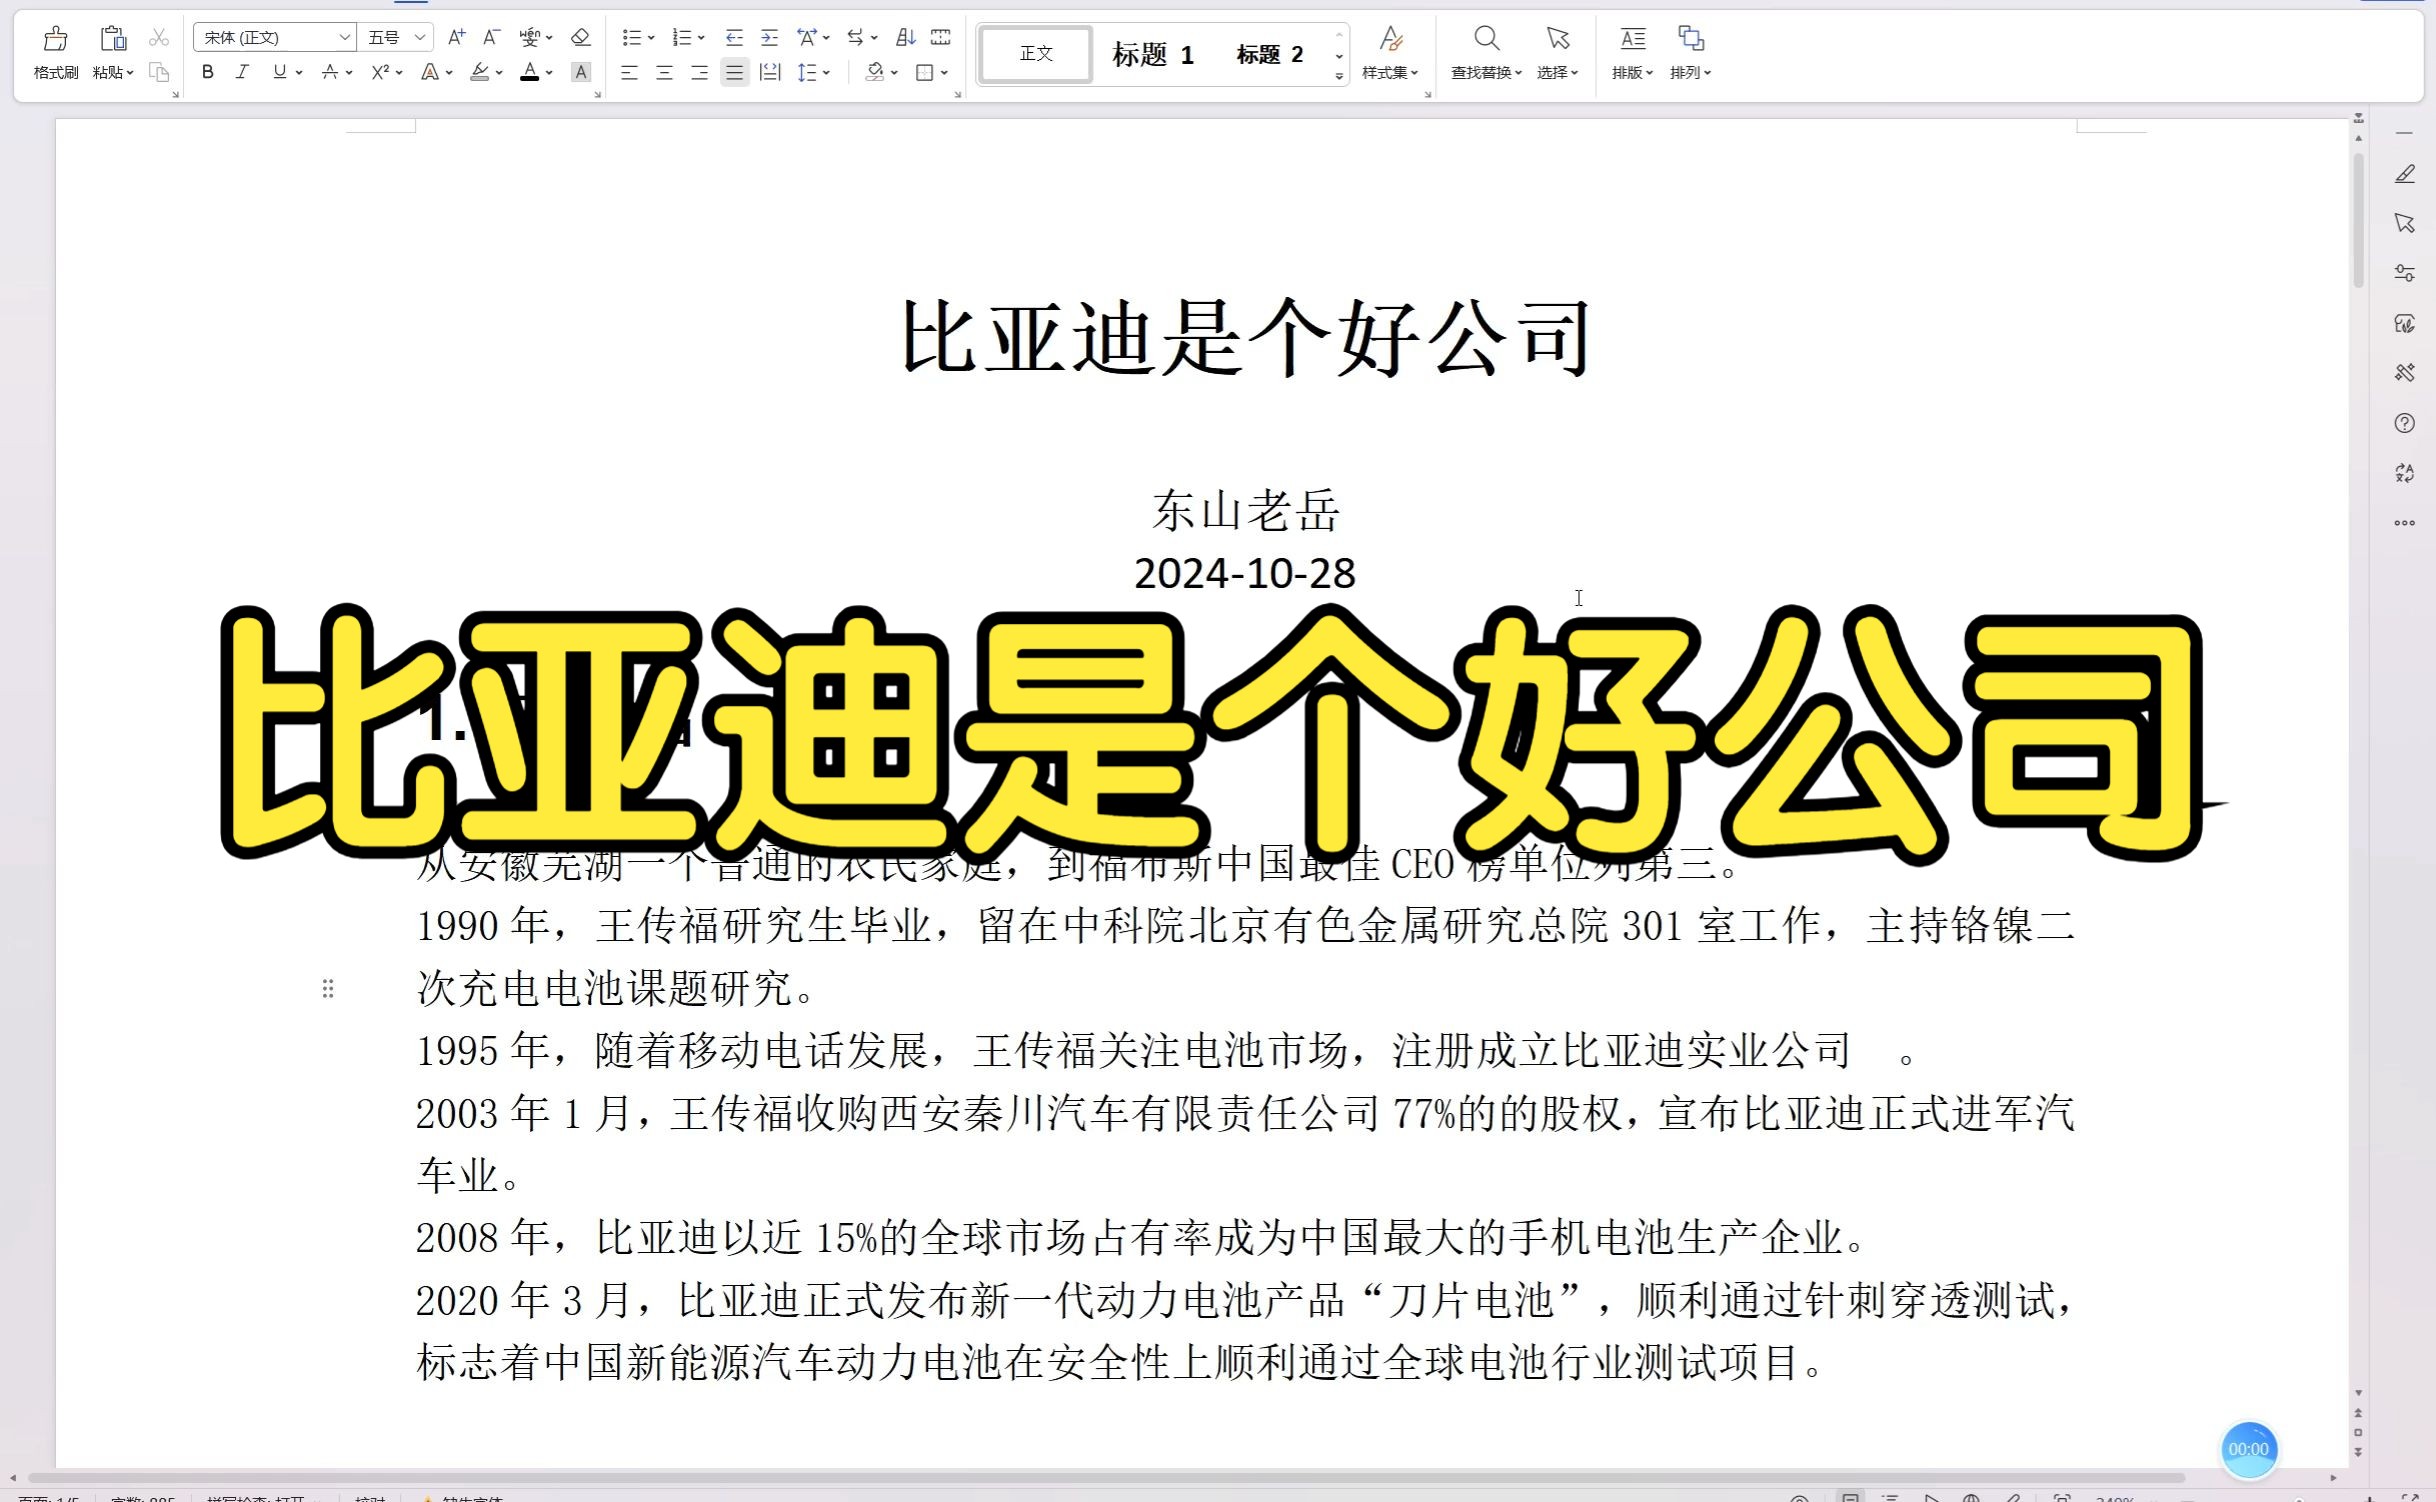This screenshot has height=1502, width=2436.
Task: Open the highlight color dropdown arrow
Action: point(499,73)
